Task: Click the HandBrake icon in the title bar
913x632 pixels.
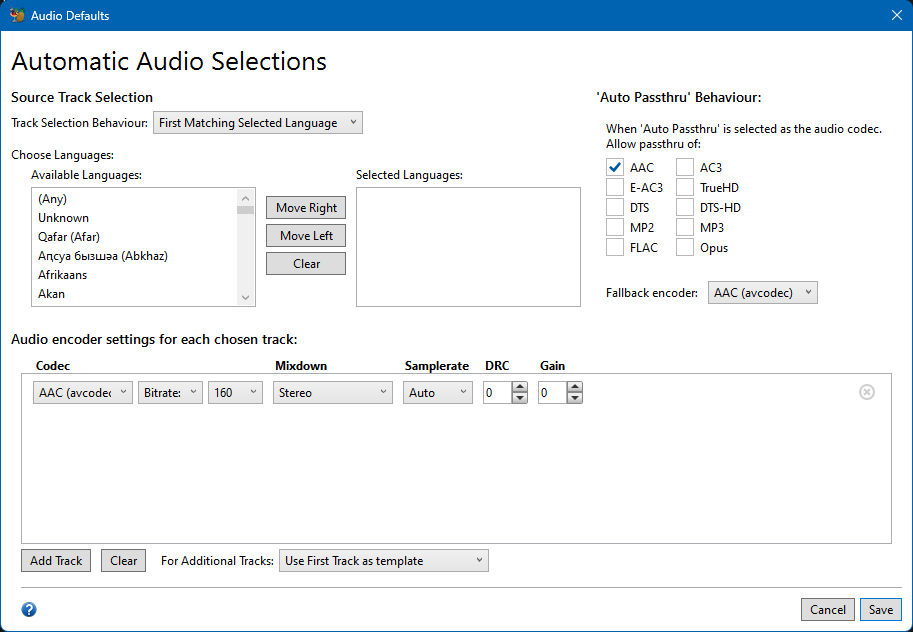Action: 17,15
